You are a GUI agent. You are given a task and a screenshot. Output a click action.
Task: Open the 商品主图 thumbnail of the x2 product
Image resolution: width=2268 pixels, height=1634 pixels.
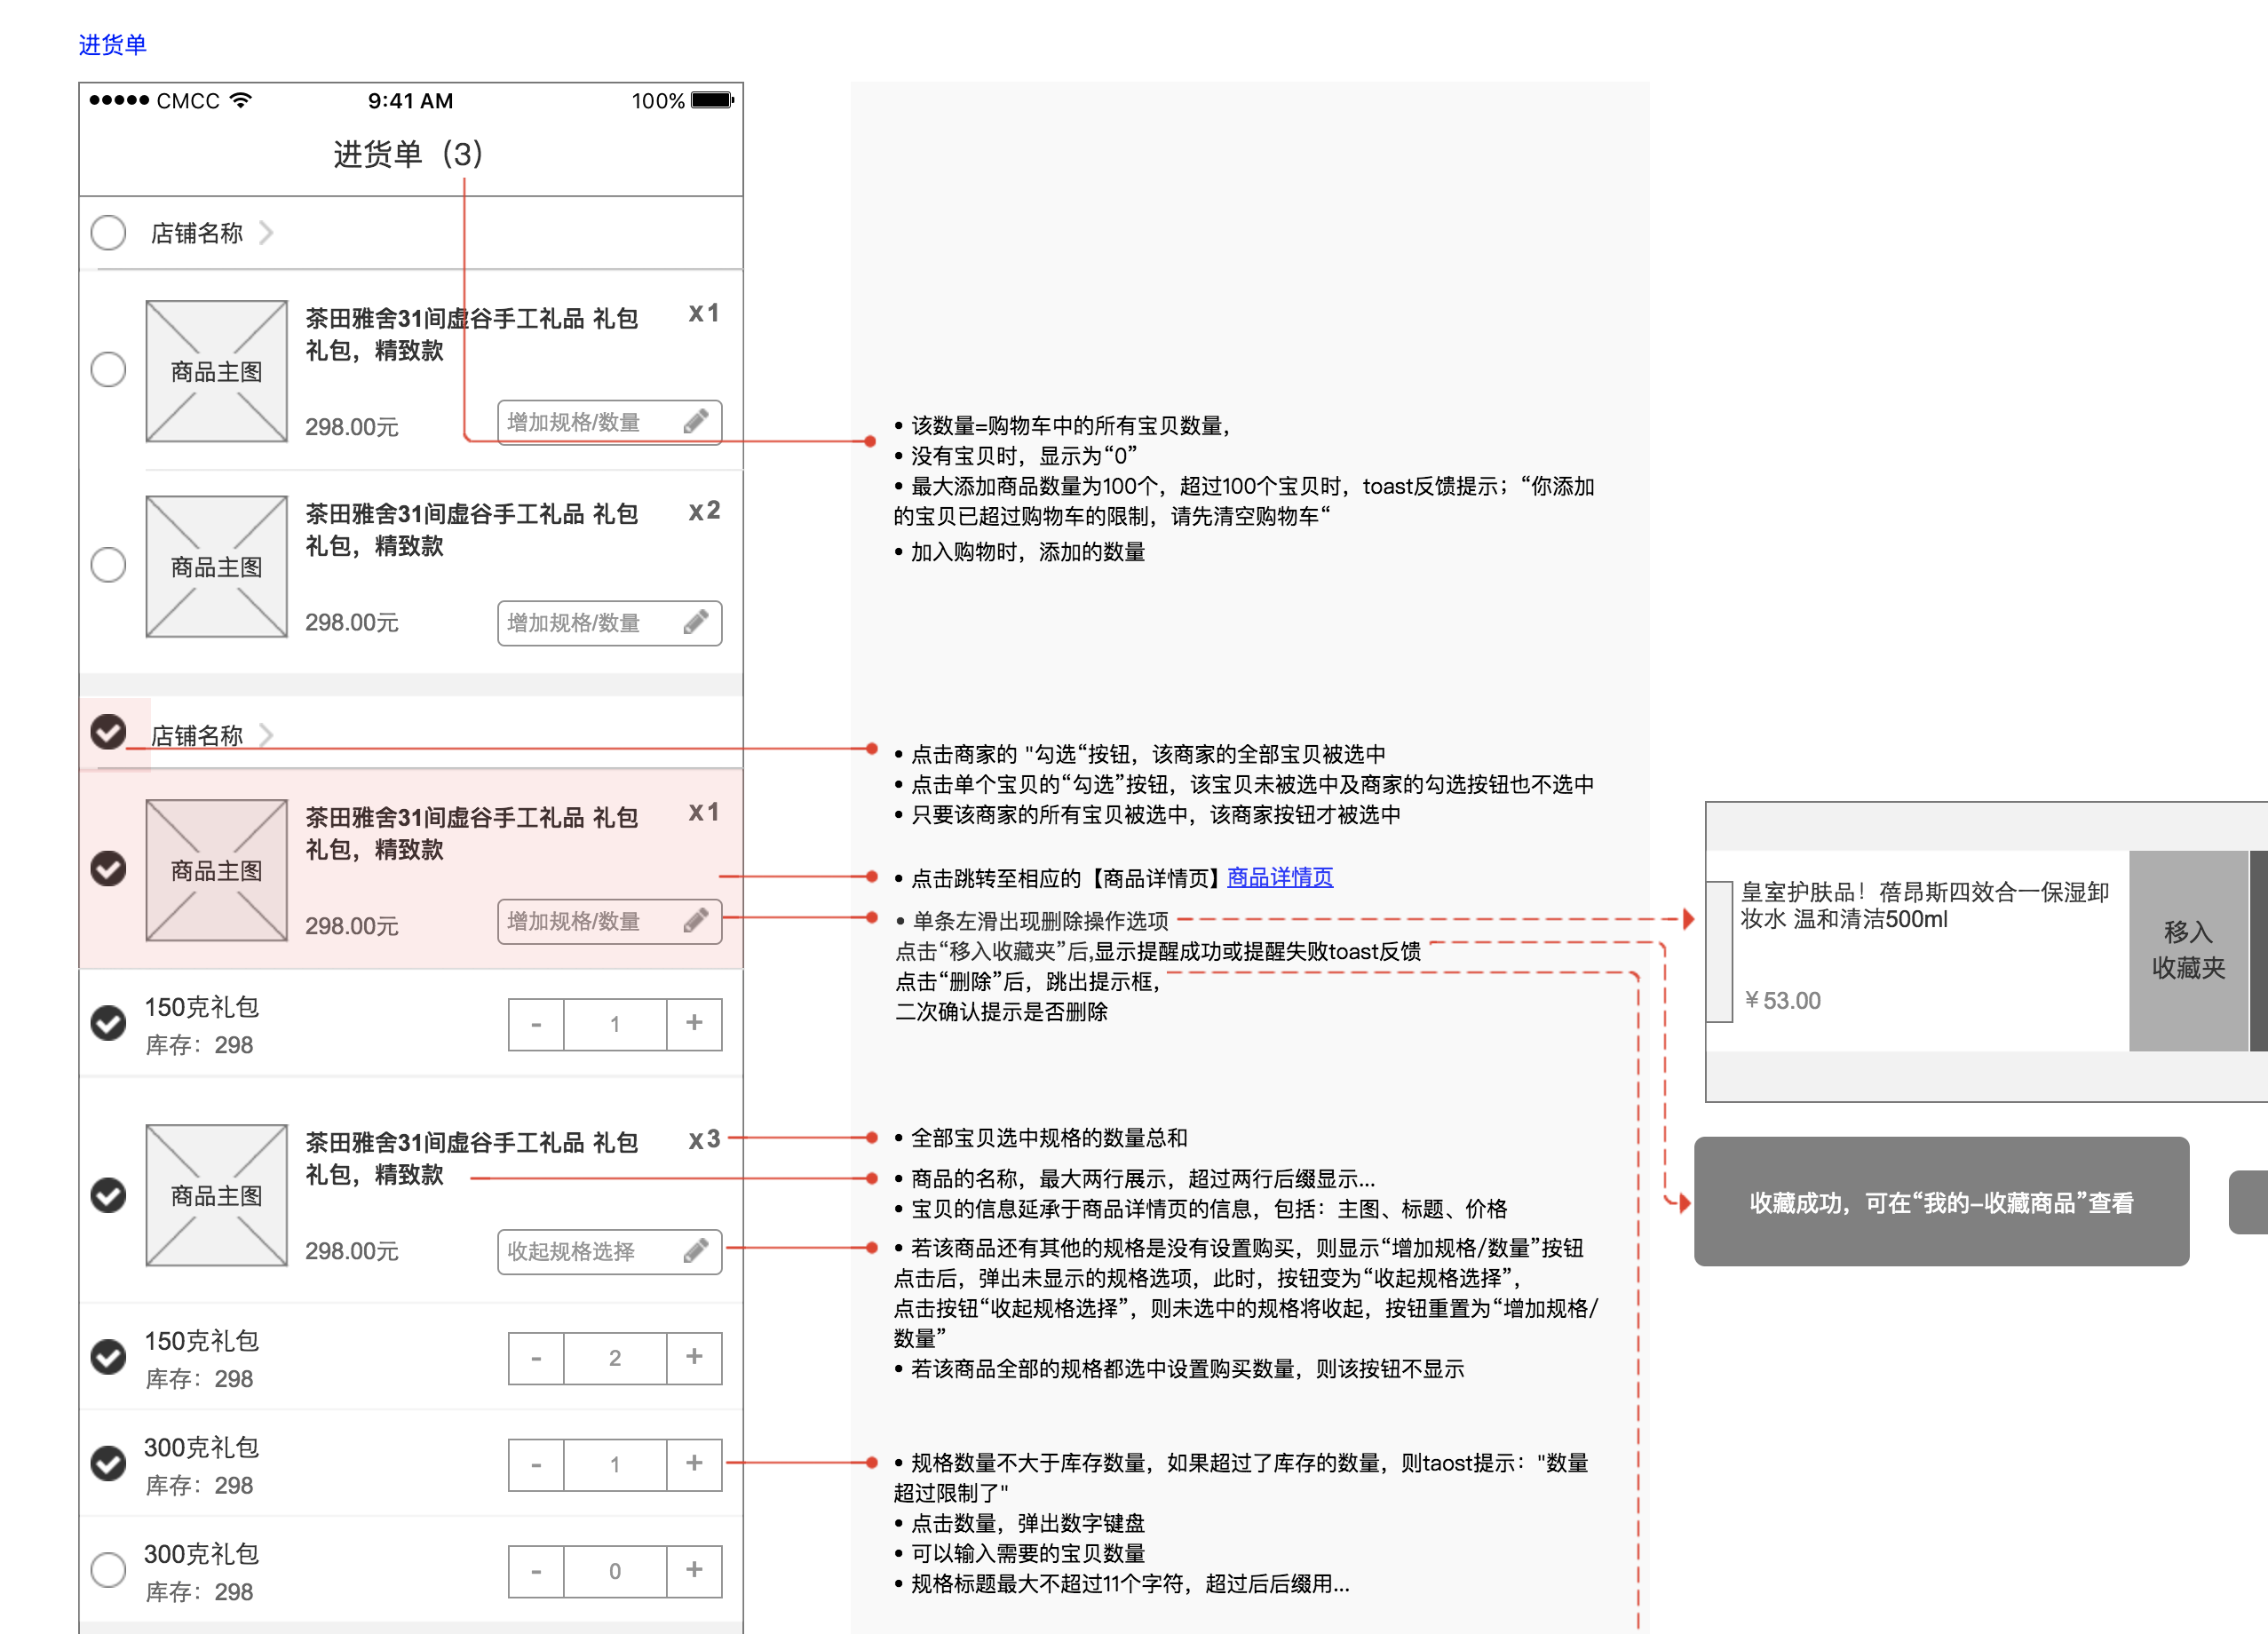click(216, 566)
